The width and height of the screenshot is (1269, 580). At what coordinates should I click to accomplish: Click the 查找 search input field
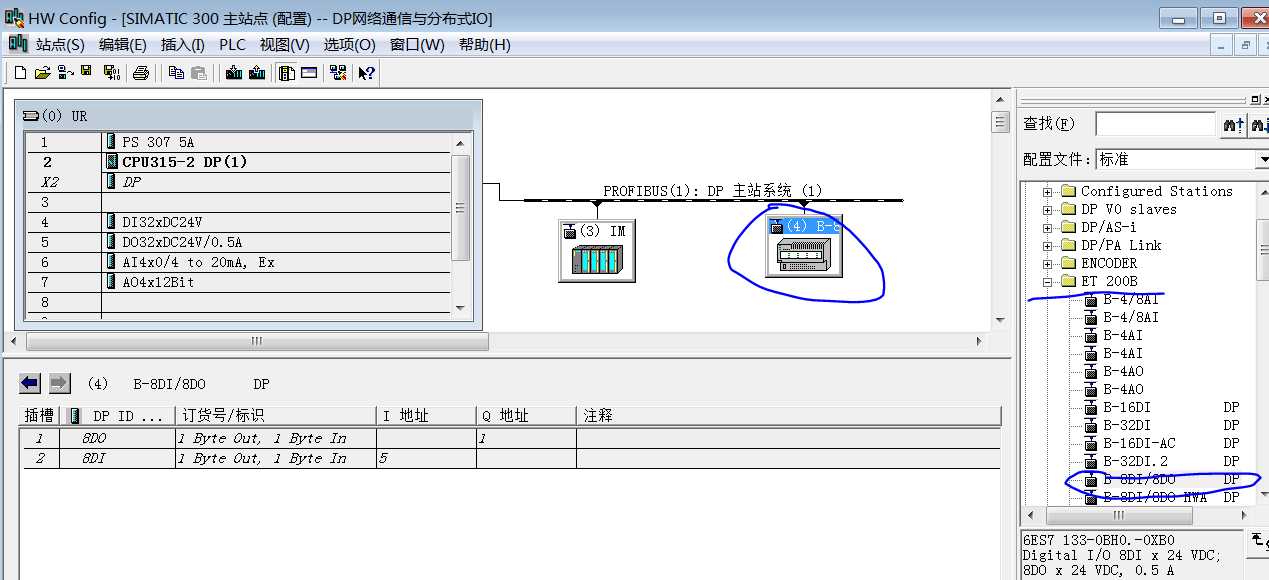[x=1156, y=124]
